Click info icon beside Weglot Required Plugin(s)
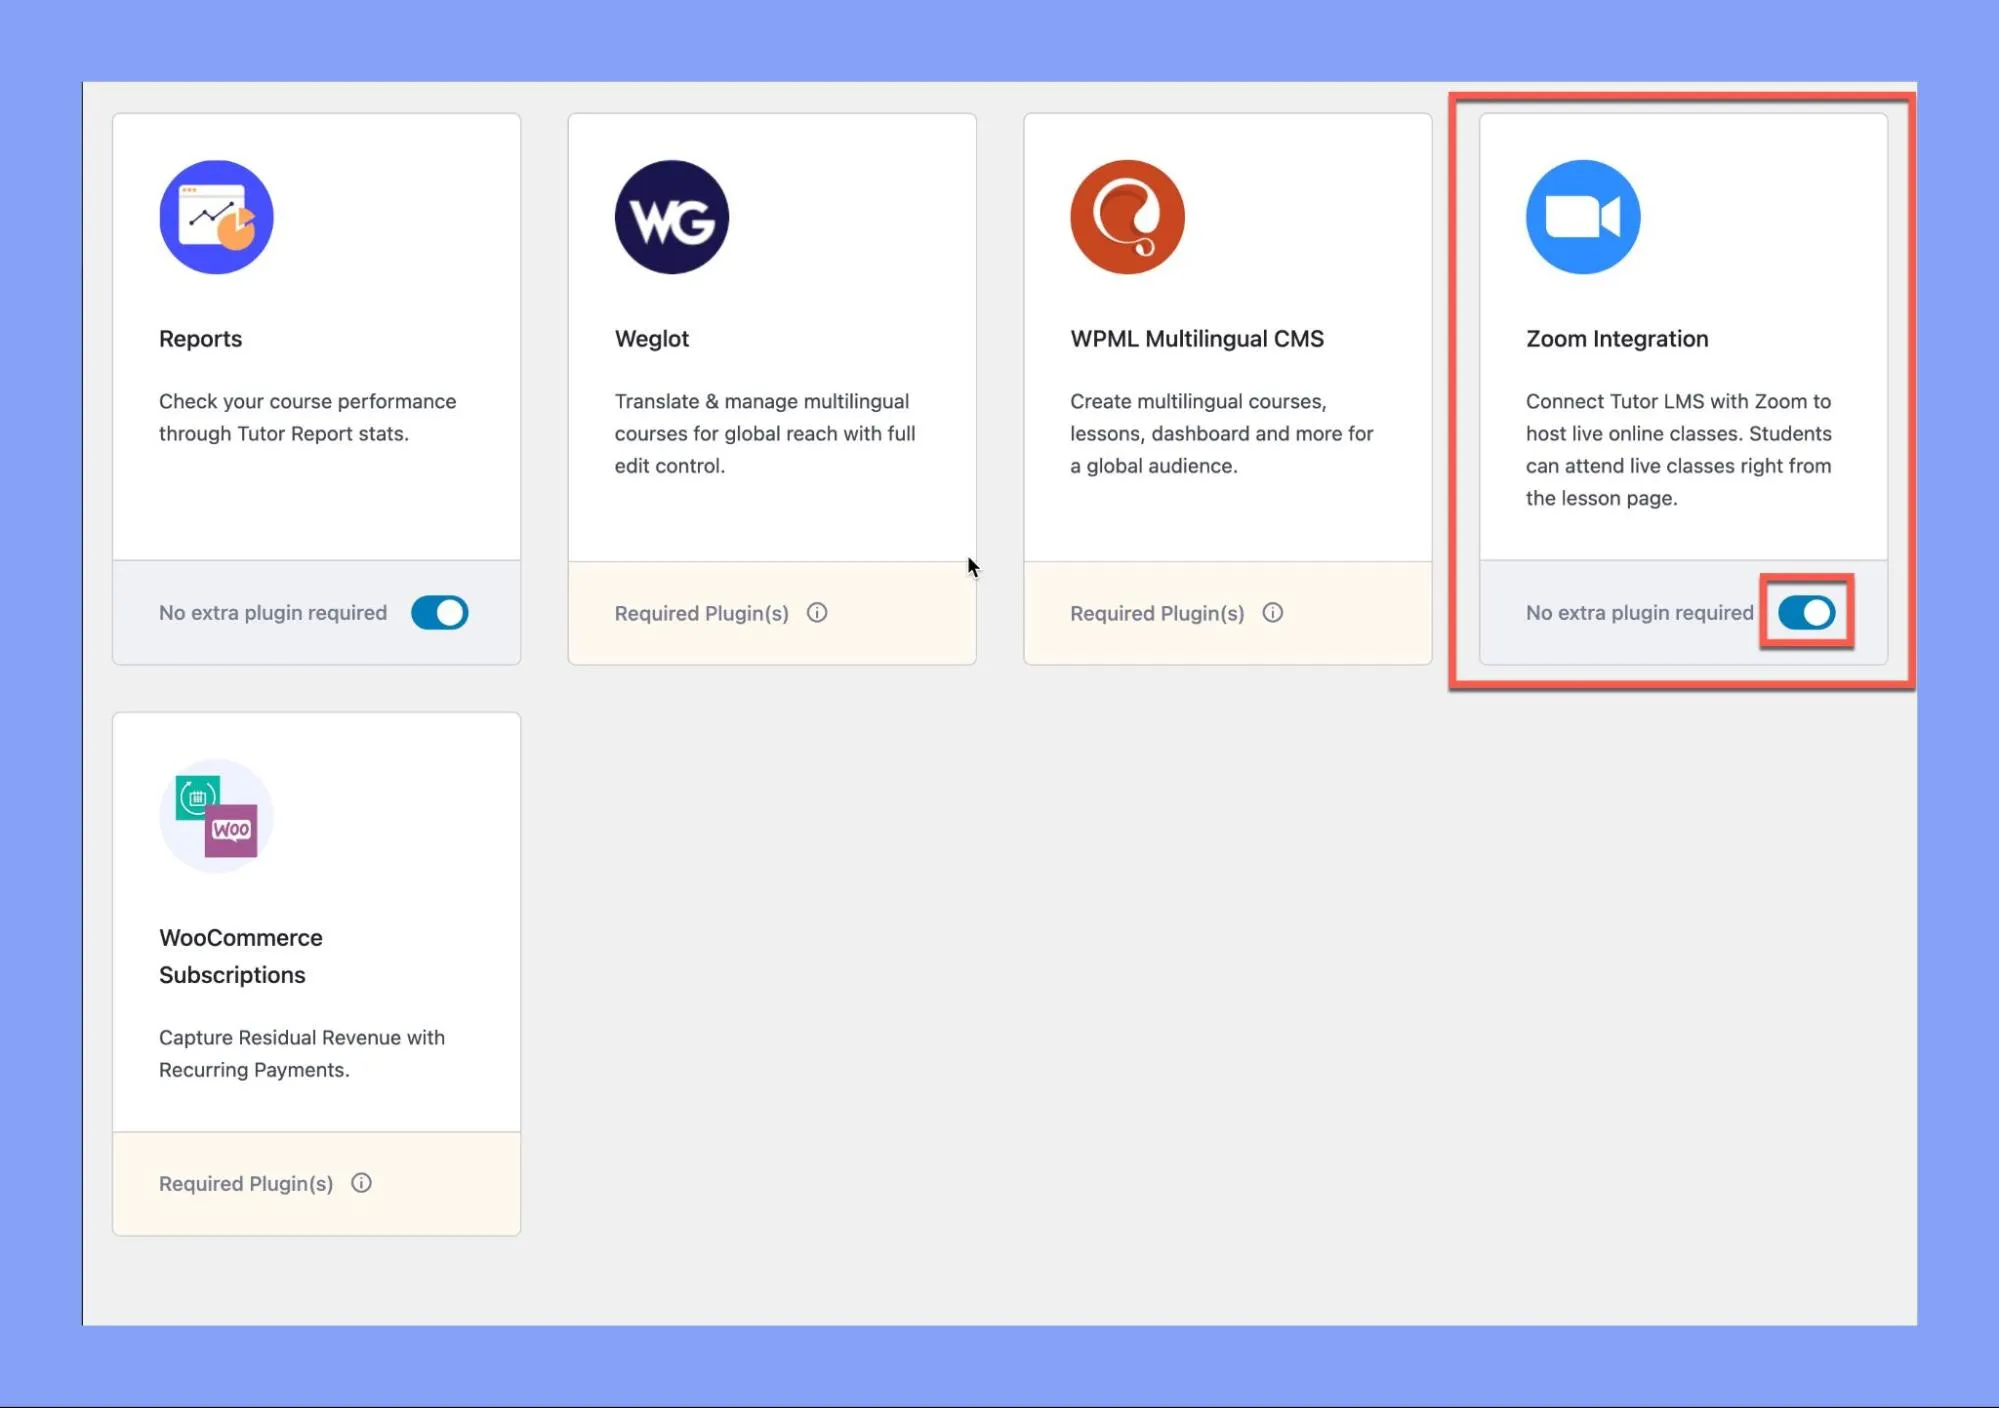This screenshot has width=1999, height=1408. click(x=817, y=613)
